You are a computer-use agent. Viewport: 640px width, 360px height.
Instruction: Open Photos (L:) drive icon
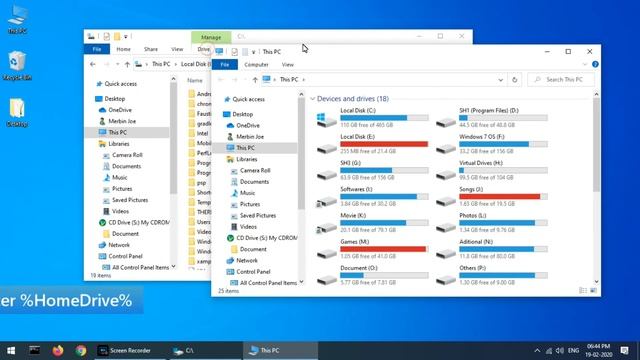pos(446,227)
